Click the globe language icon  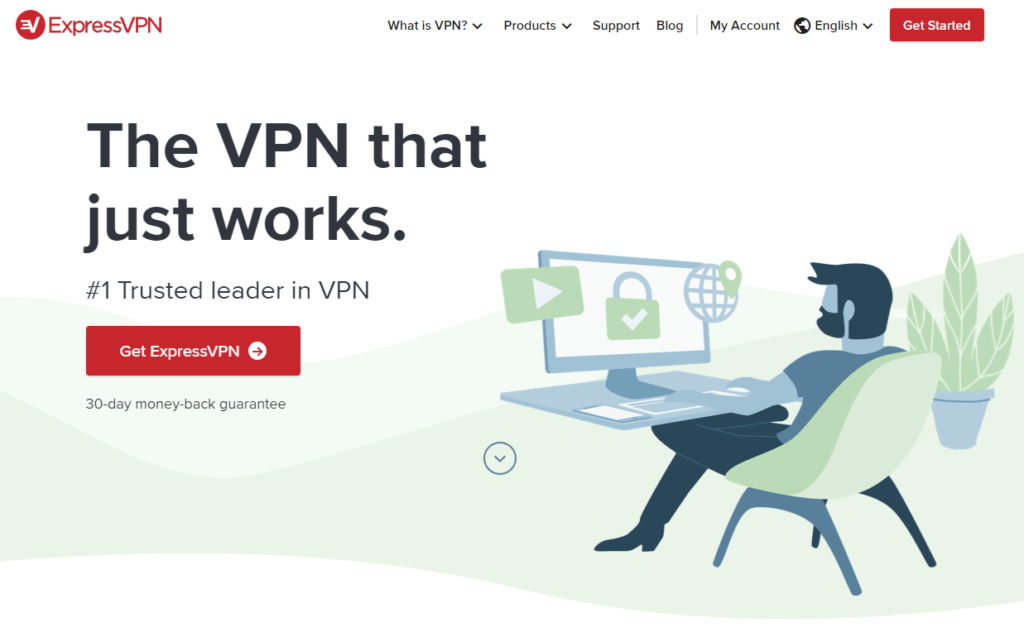pos(802,25)
